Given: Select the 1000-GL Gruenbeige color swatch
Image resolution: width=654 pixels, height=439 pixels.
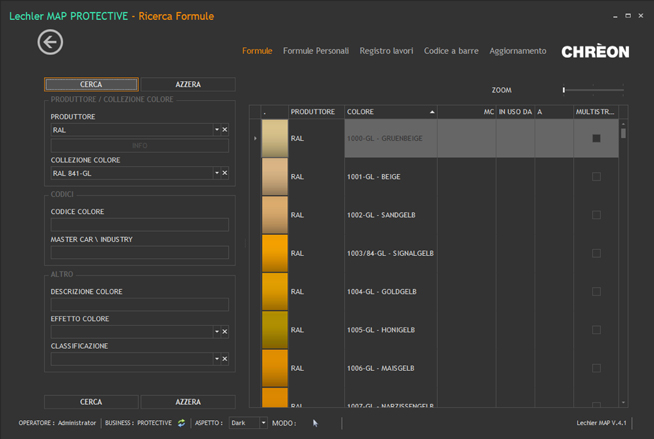Looking at the screenshot, I should 274,138.
